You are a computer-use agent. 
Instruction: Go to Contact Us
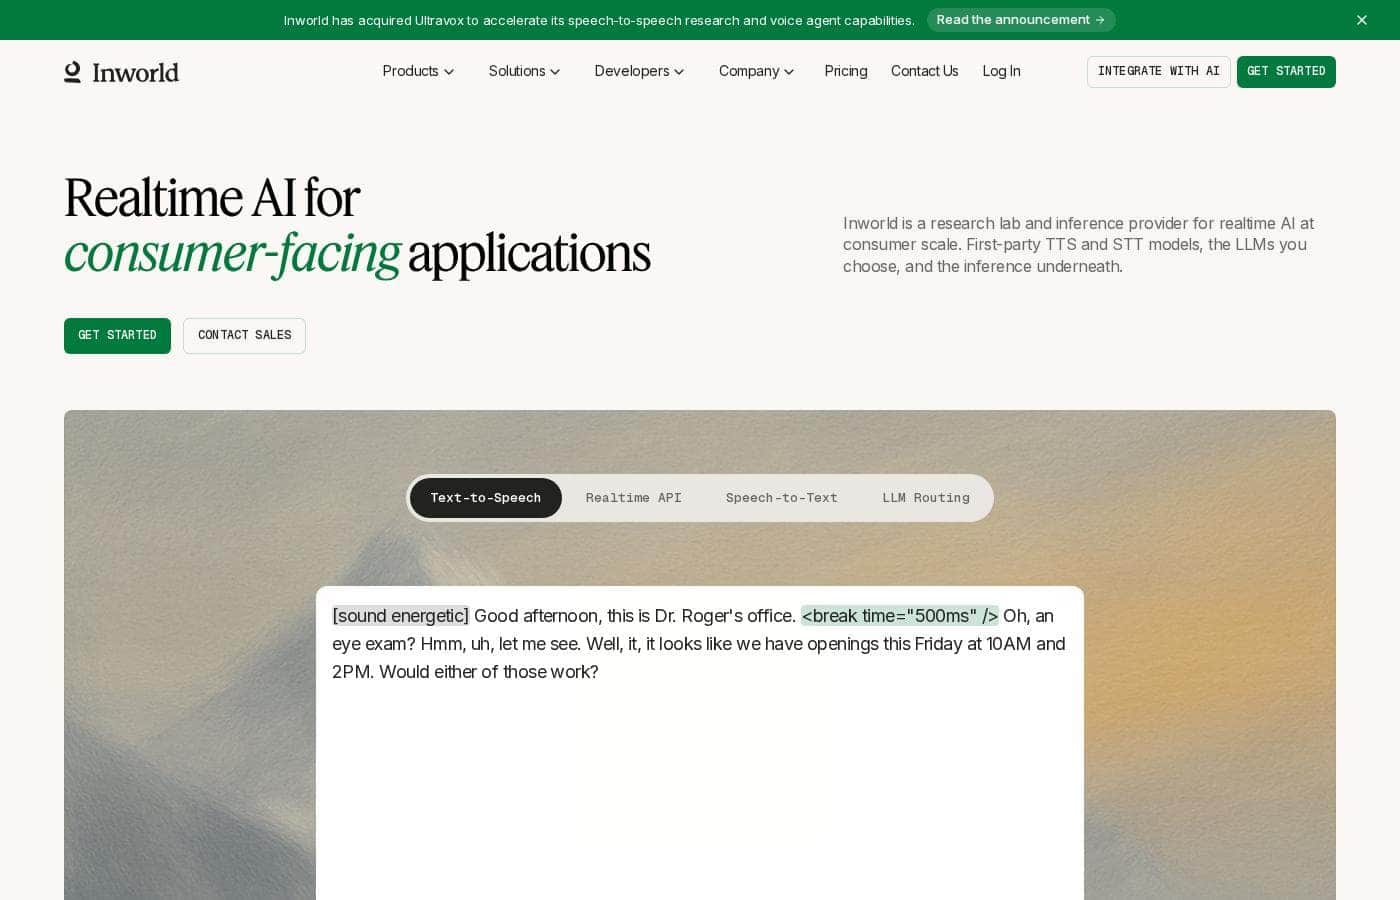[x=924, y=71]
